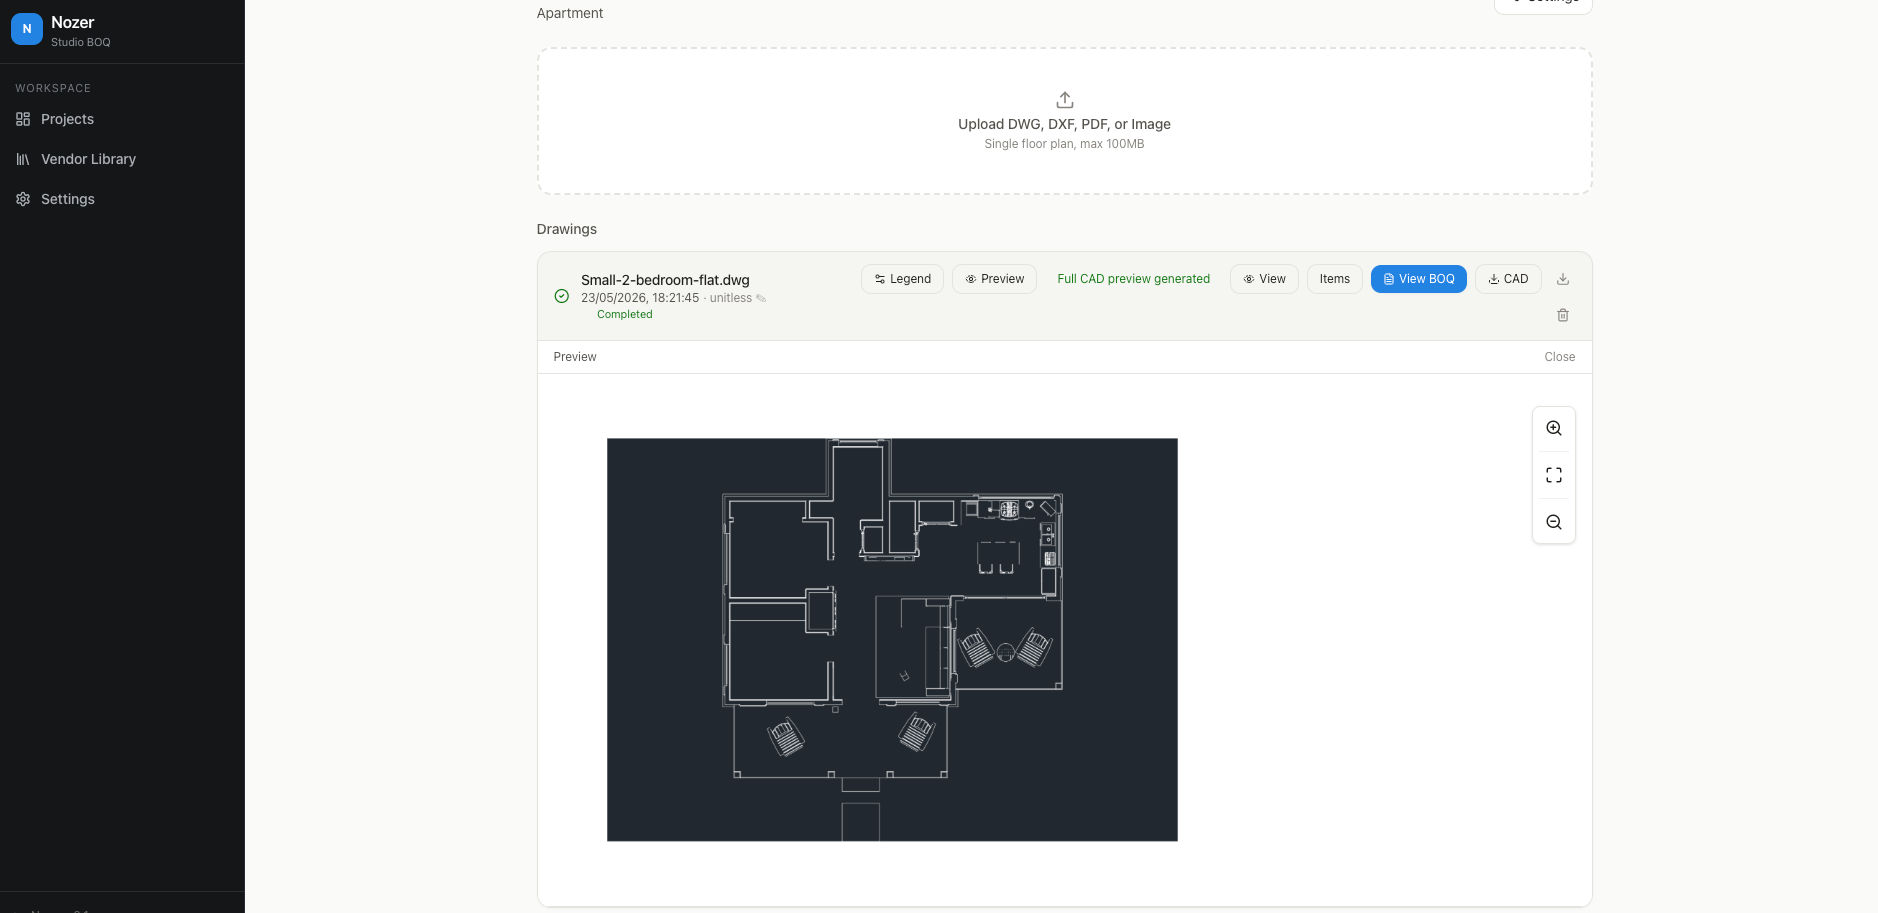Click the download icon beside CAD
Image resolution: width=1878 pixels, height=913 pixels.
click(x=1563, y=279)
